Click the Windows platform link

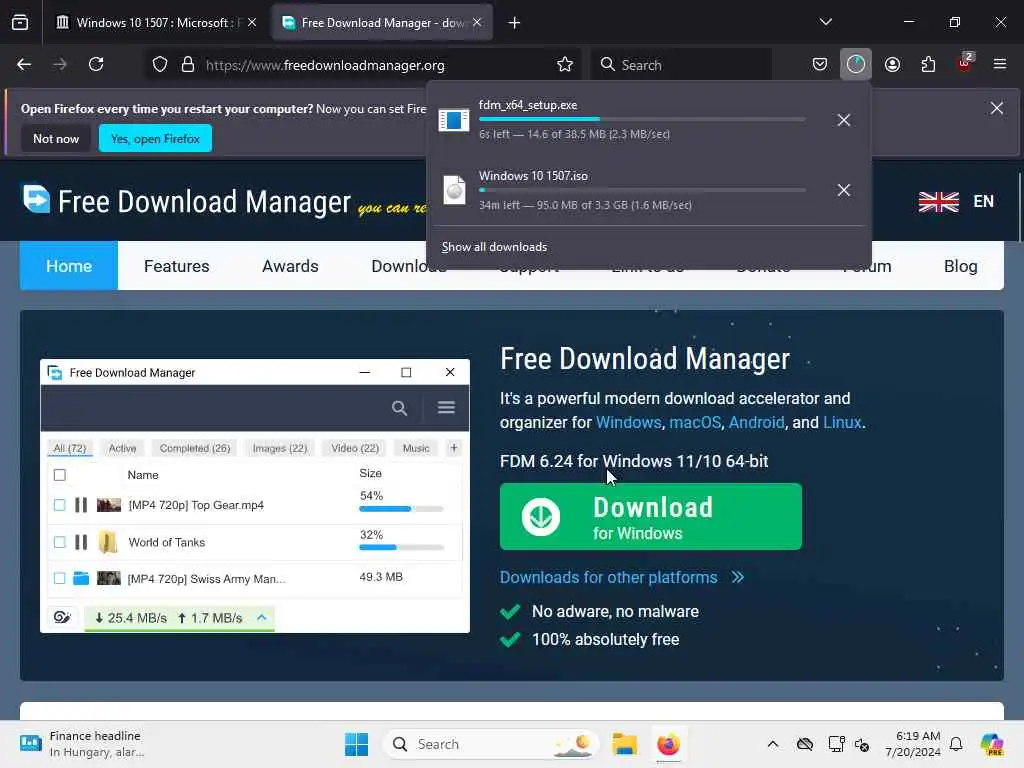tap(628, 423)
